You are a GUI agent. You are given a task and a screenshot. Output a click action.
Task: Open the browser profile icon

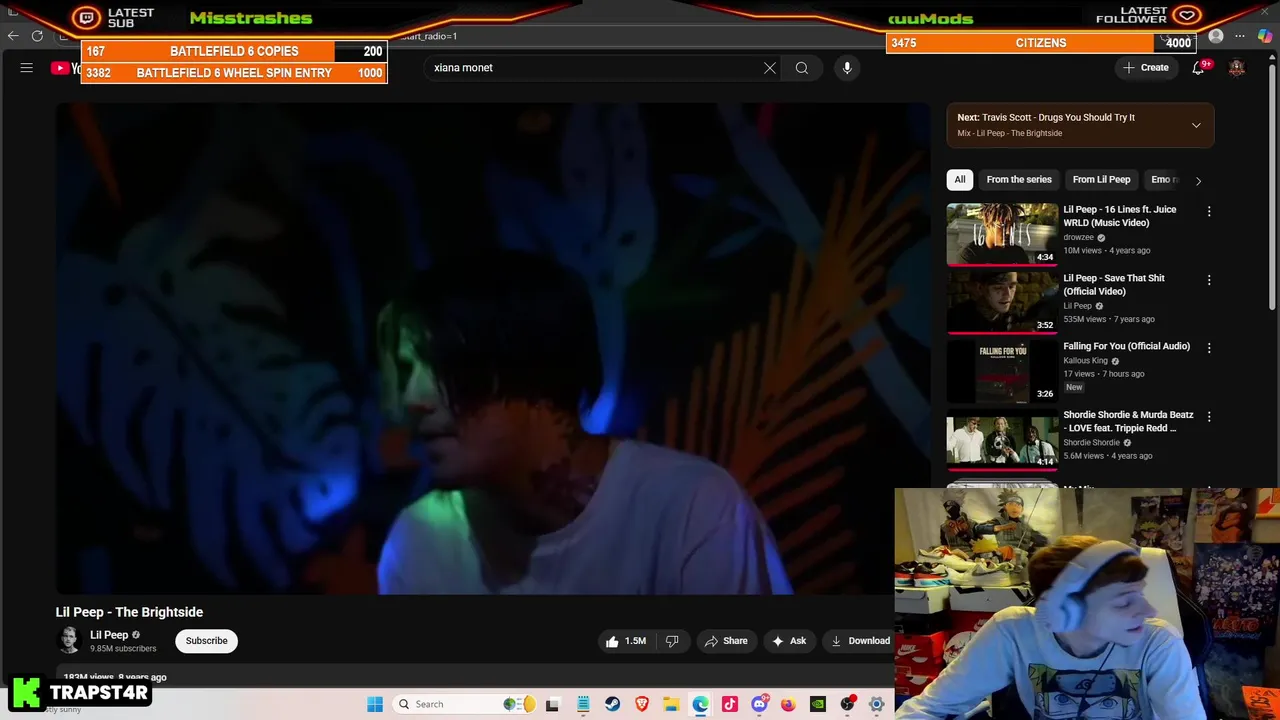pyautogui.click(x=1216, y=36)
